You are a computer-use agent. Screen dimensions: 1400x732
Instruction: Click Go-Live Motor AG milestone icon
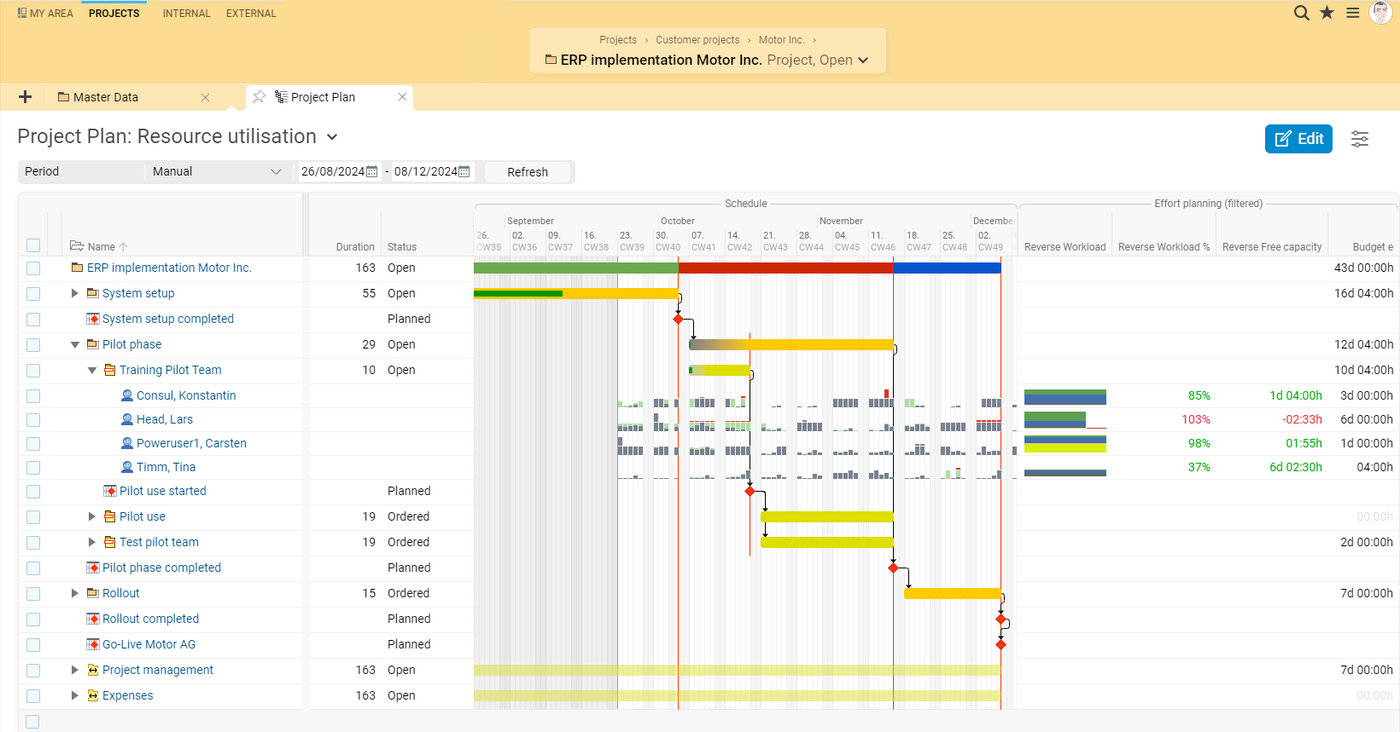93,645
